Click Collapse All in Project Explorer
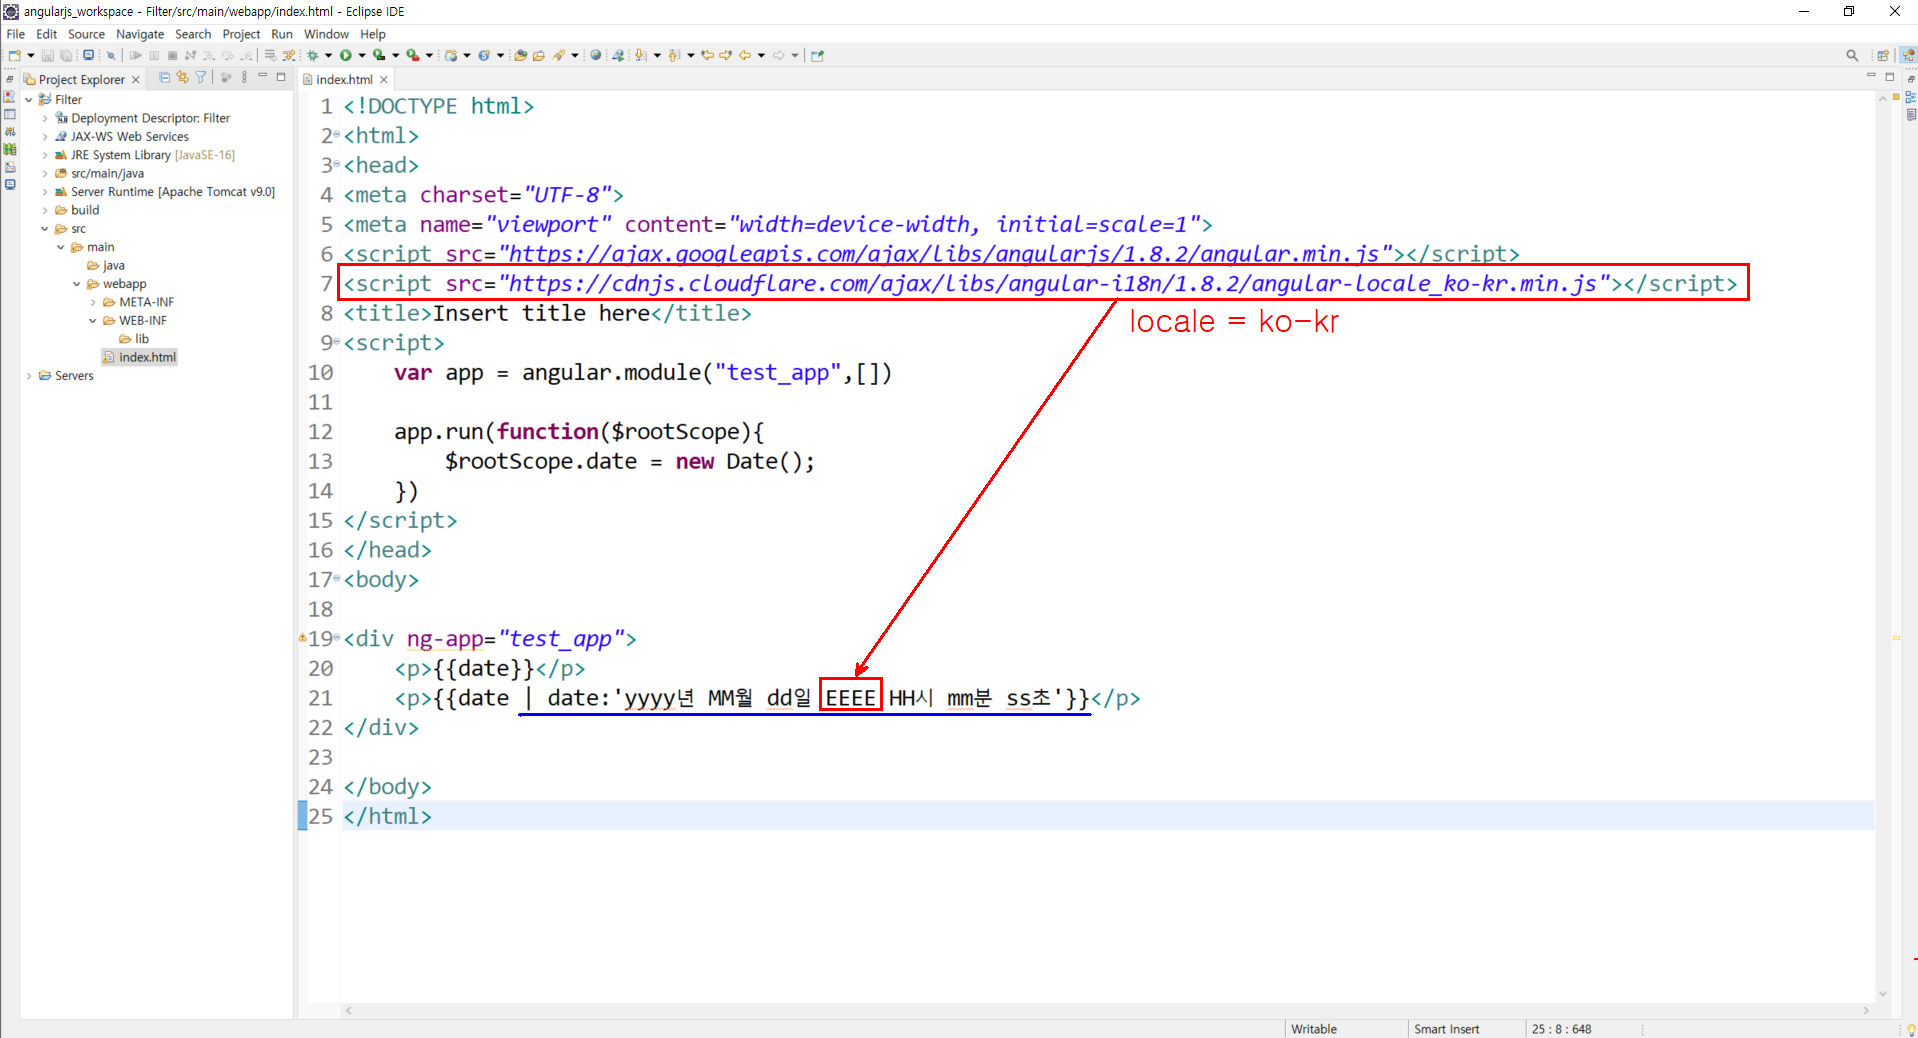Viewport: 1918px width, 1038px height. [x=164, y=78]
